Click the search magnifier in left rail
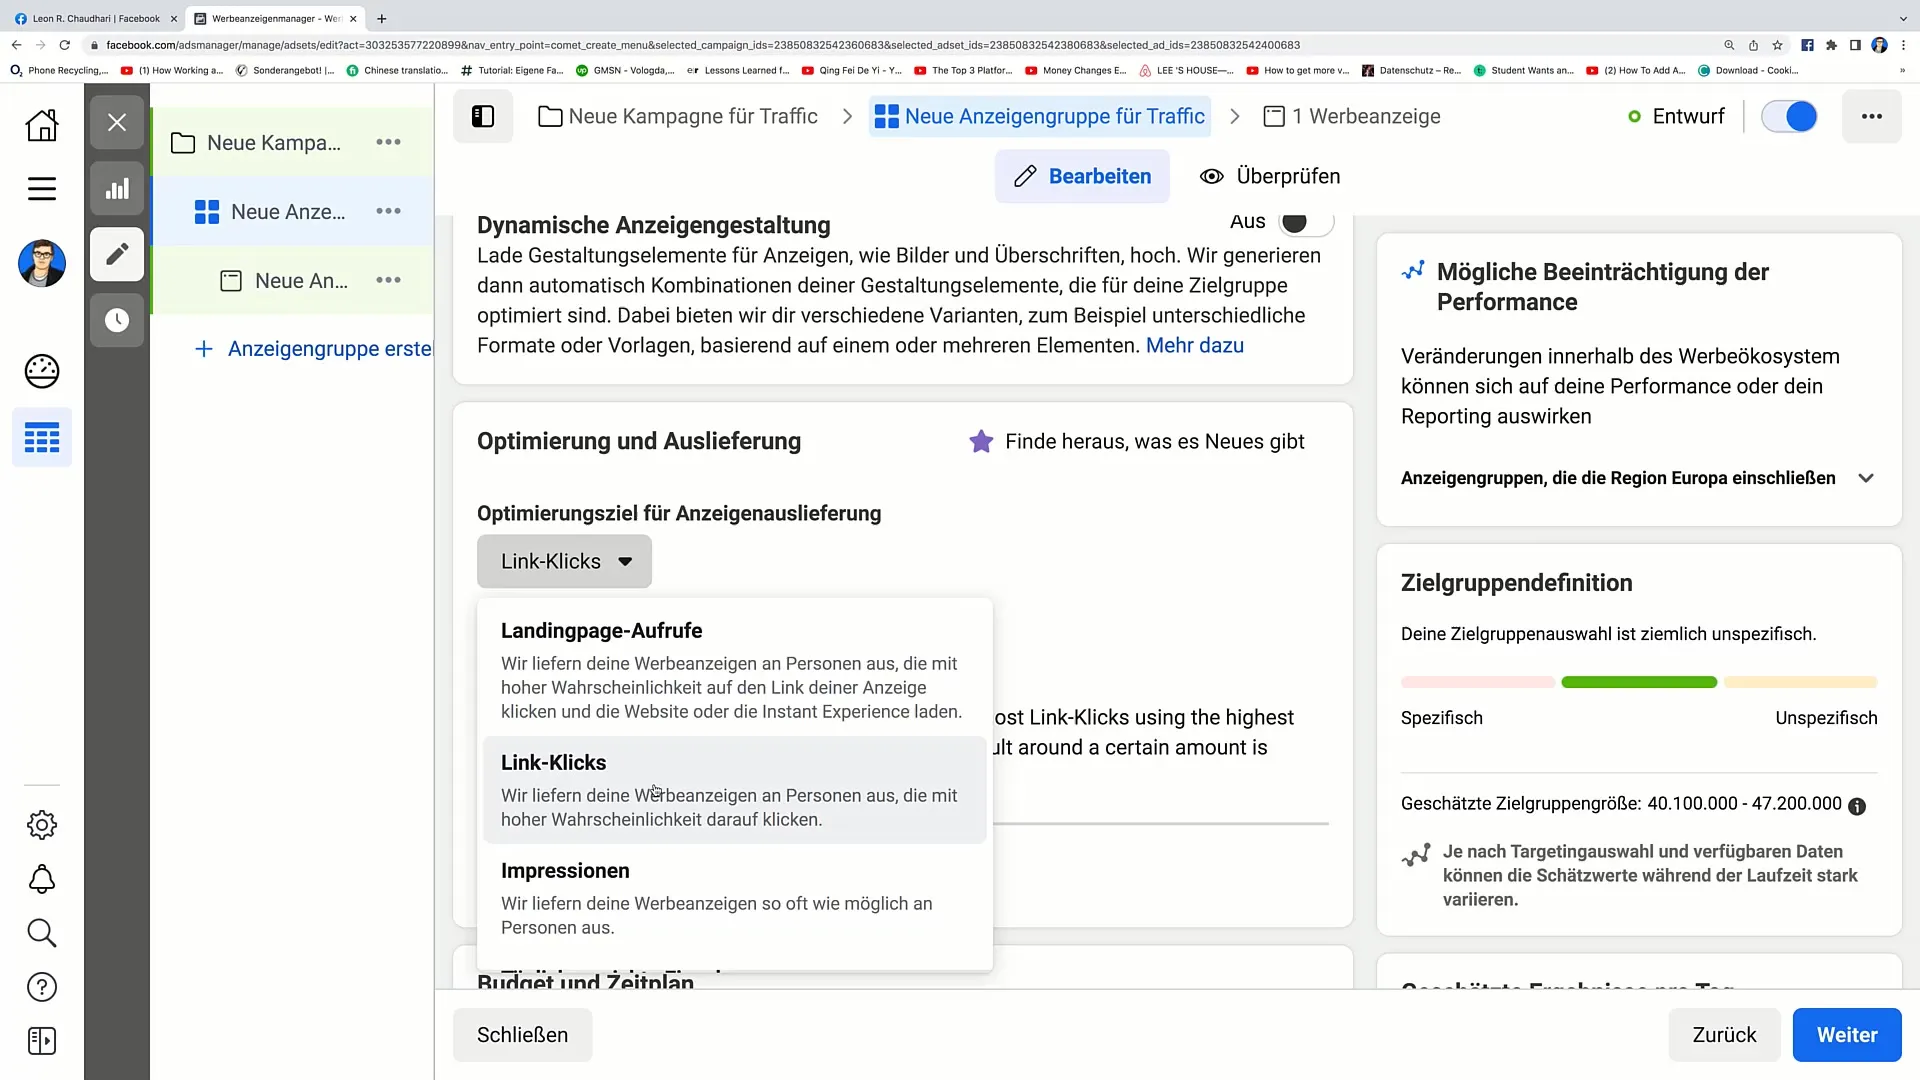Viewport: 1920px width, 1080px height. tap(42, 933)
